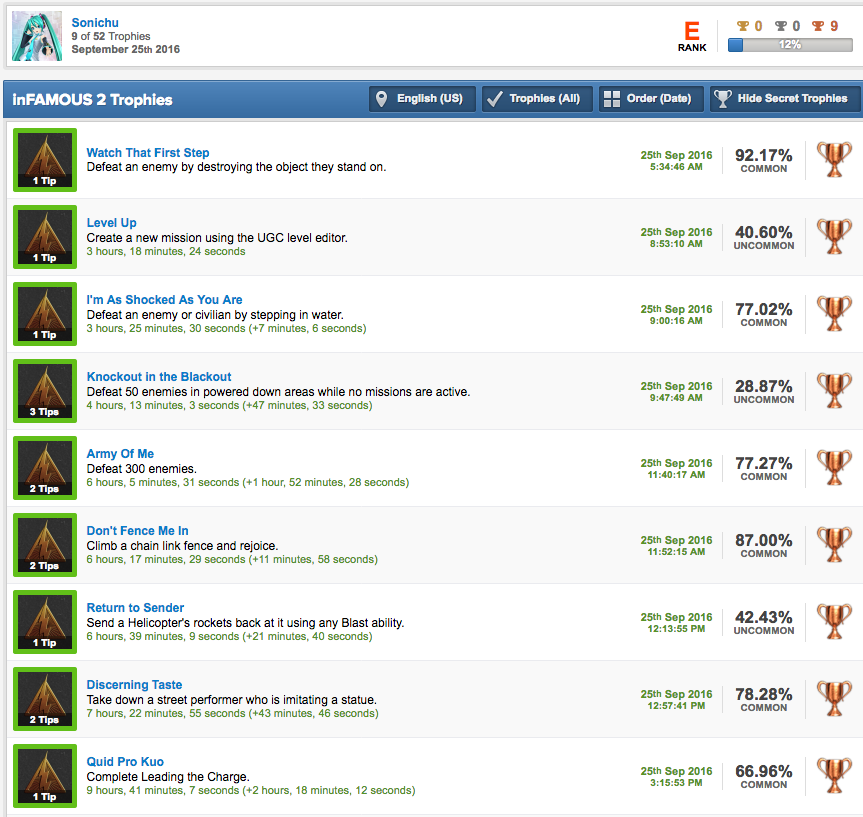Click the 77.02% COMMON rarity value
Viewport: 863px width, 817px height.
tap(763, 314)
